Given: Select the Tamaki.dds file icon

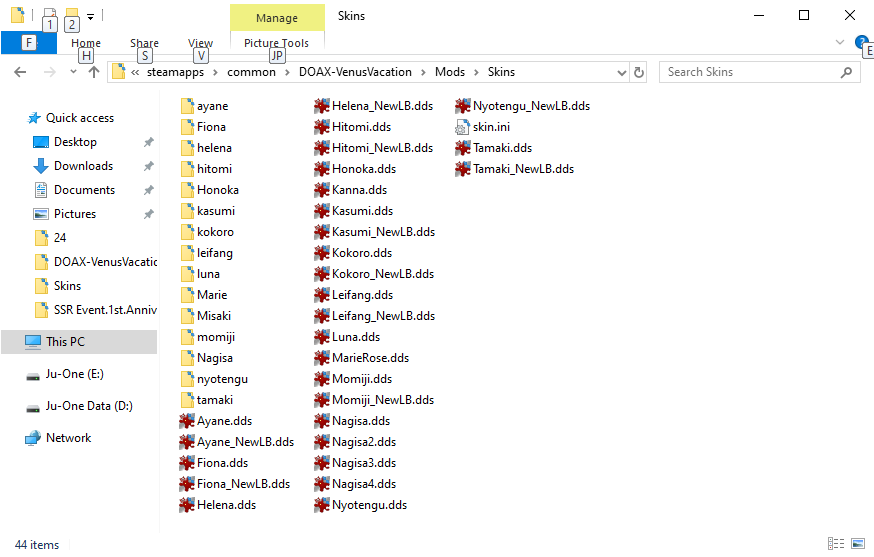Looking at the screenshot, I should click(x=463, y=148).
